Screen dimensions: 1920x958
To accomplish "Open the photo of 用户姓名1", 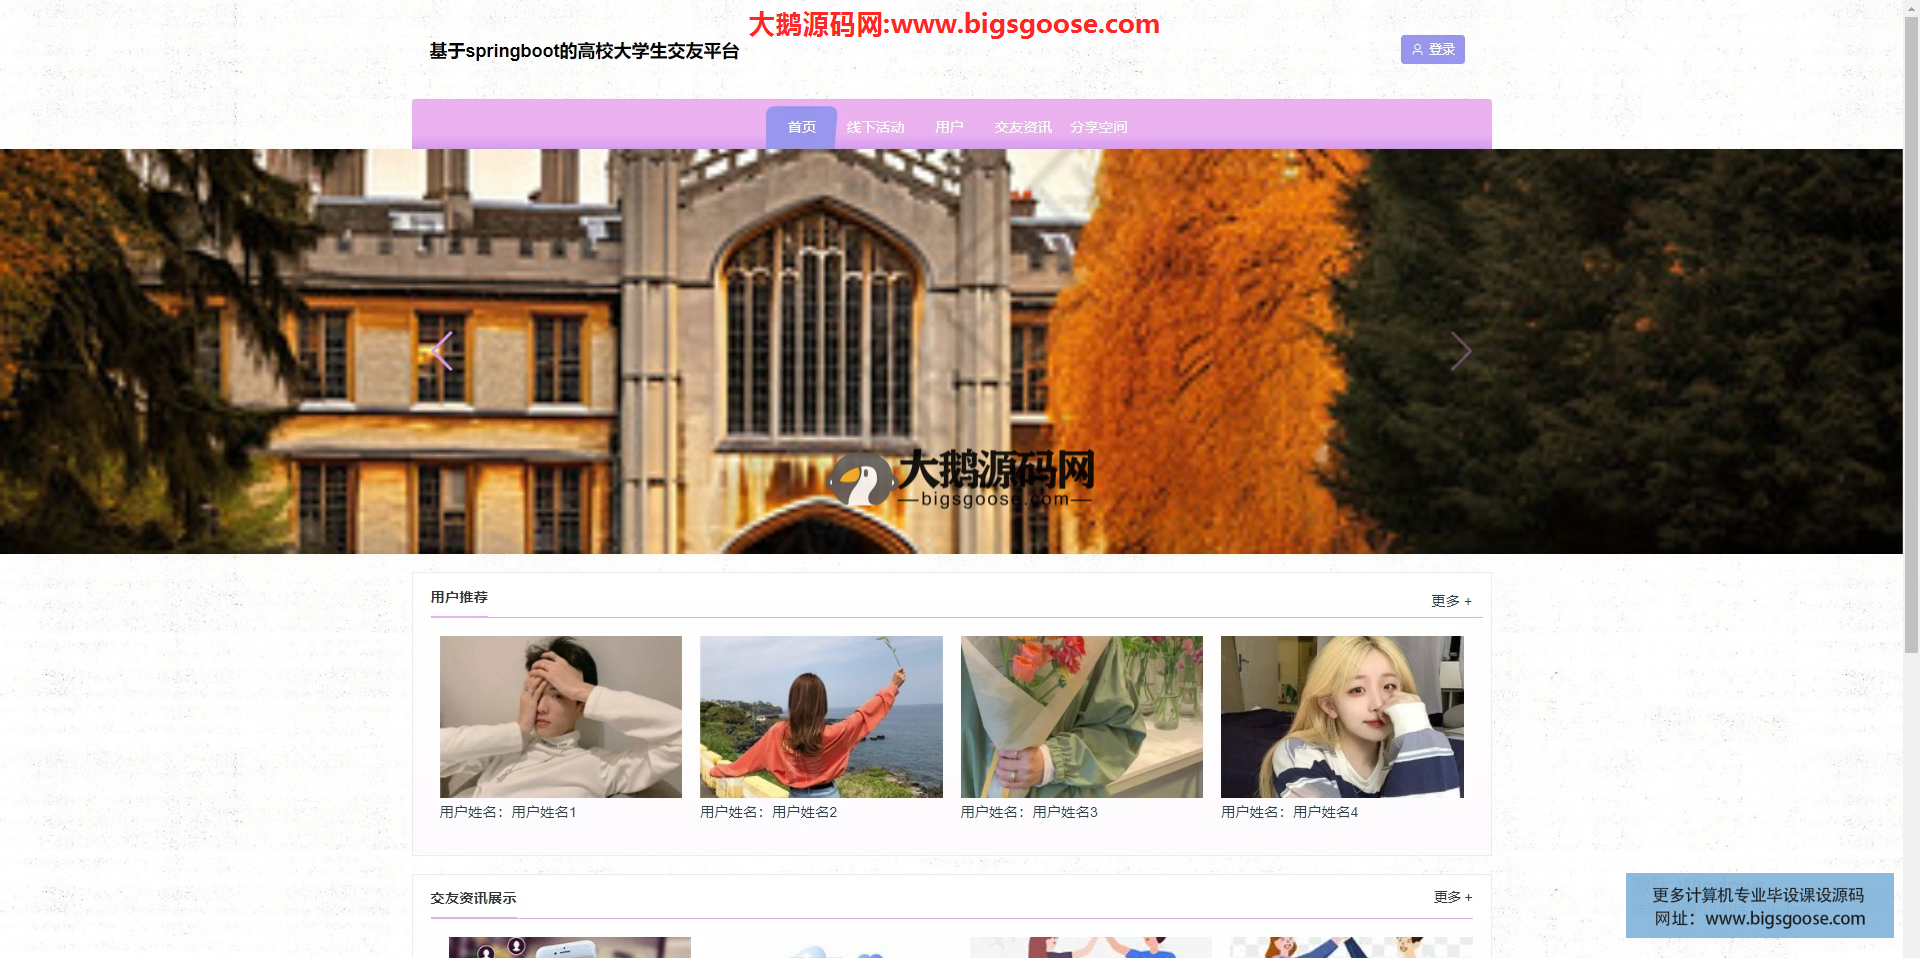I will [x=561, y=716].
